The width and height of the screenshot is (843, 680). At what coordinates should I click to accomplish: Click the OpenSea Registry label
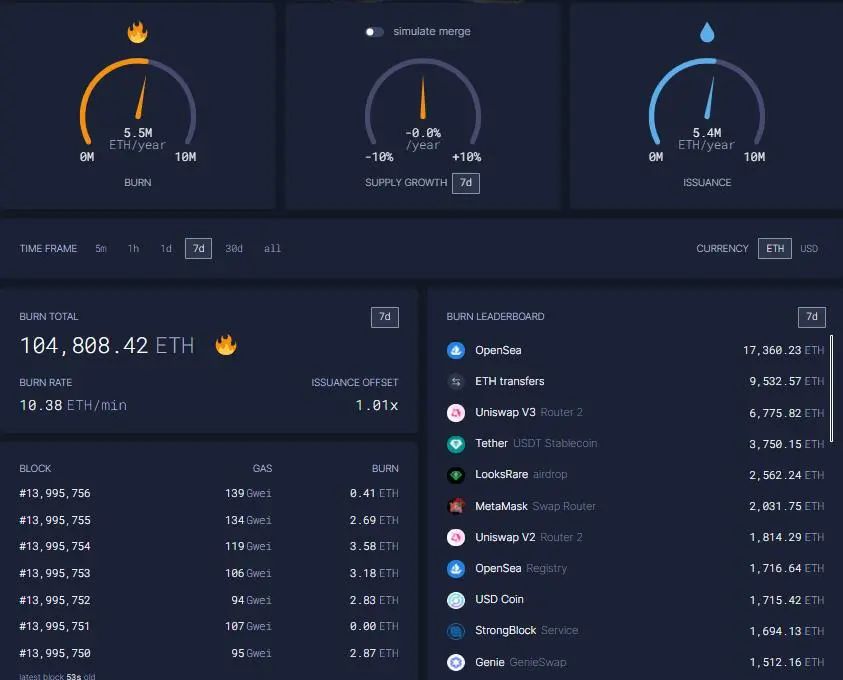521,568
